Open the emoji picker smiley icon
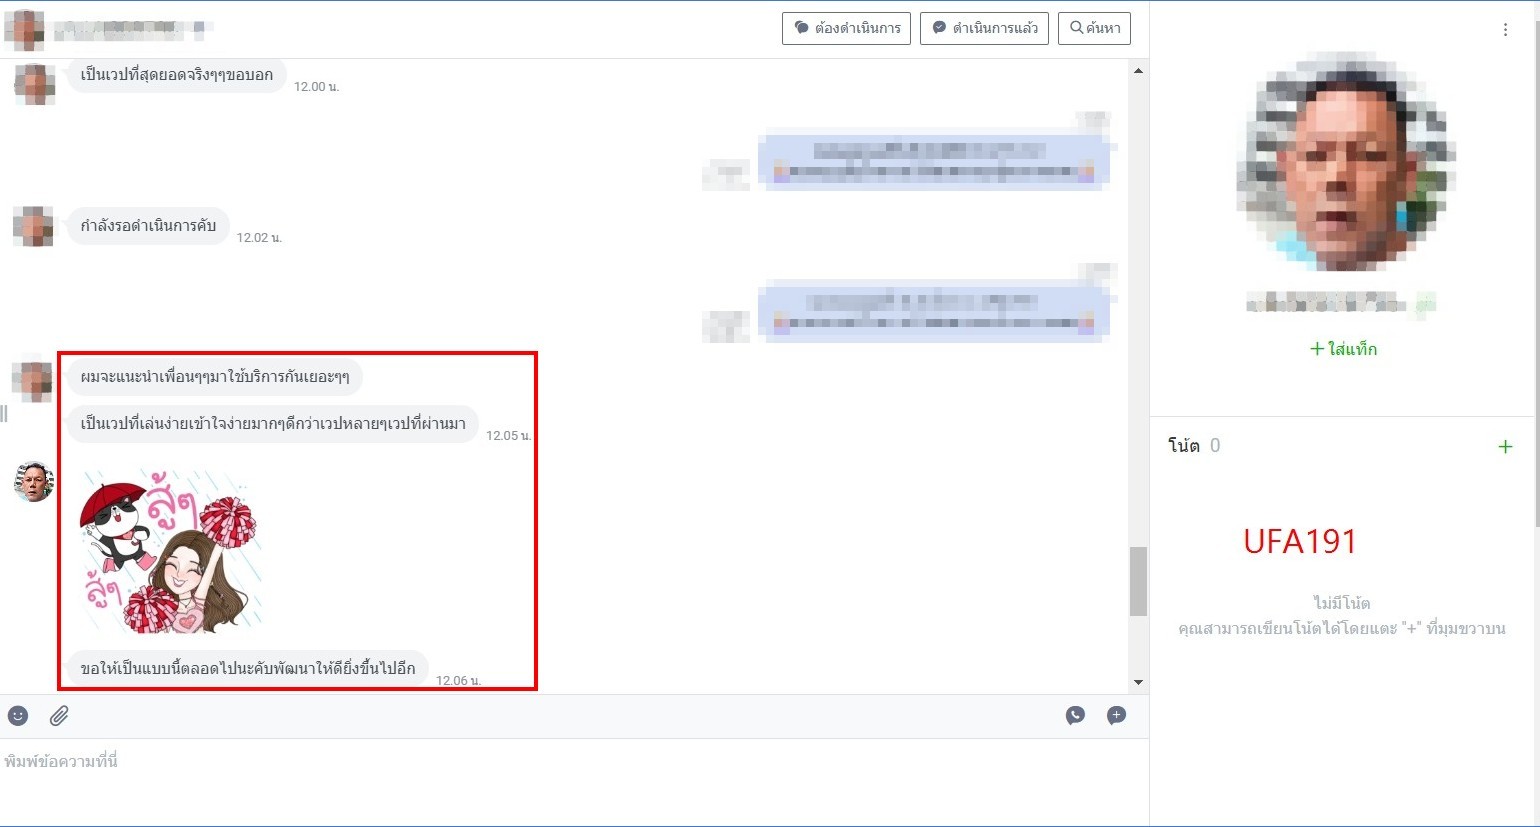Image resolution: width=1540 pixels, height=827 pixels. (18, 716)
